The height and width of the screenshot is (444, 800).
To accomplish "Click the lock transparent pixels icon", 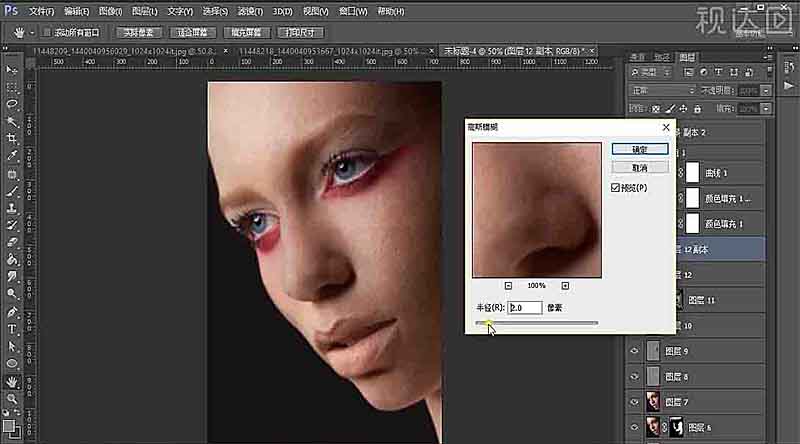I will 656,109.
